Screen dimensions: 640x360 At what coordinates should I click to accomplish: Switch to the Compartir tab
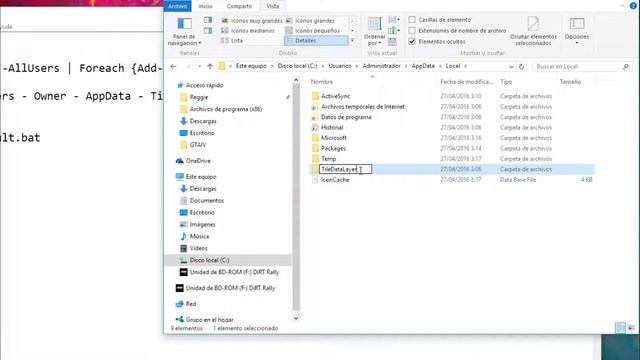[239, 6]
